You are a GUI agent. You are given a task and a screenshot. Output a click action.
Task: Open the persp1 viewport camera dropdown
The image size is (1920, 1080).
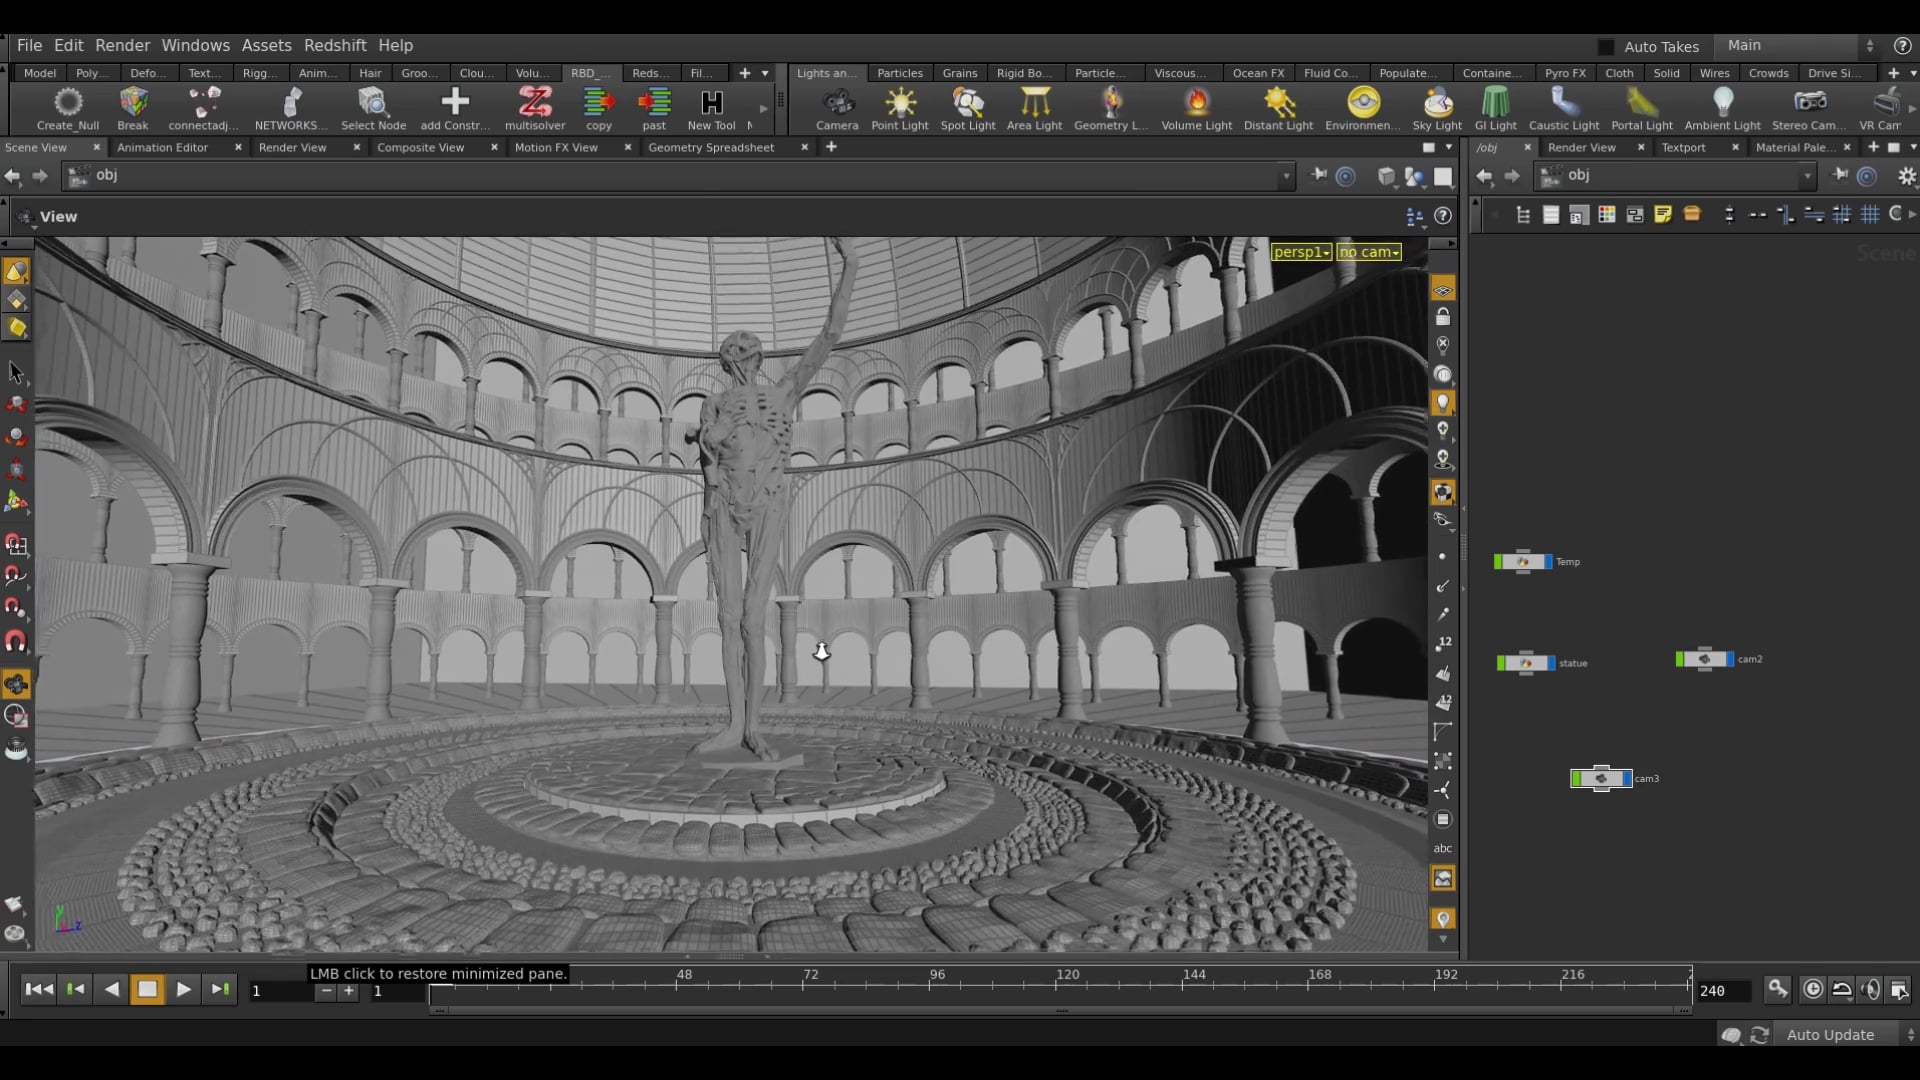click(1300, 252)
